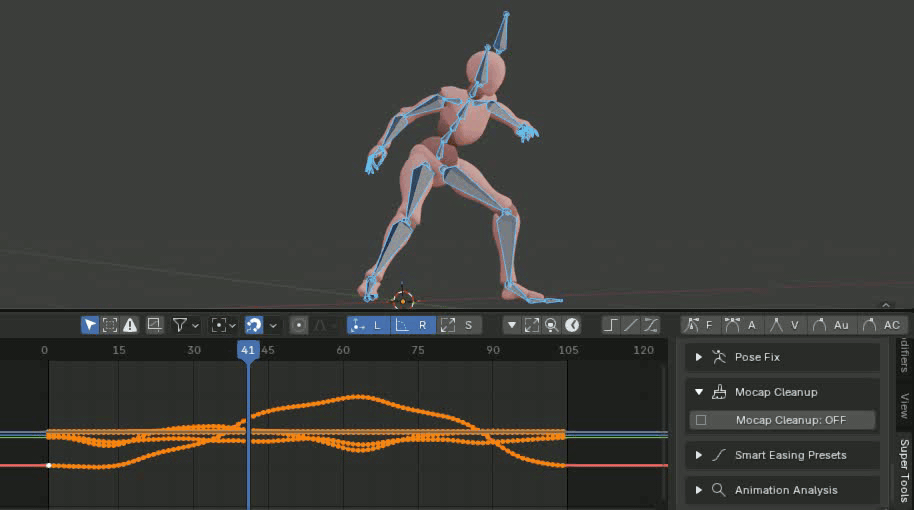Open snapping options dropdown arrow
The width and height of the screenshot is (914, 510).
click(272, 326)
